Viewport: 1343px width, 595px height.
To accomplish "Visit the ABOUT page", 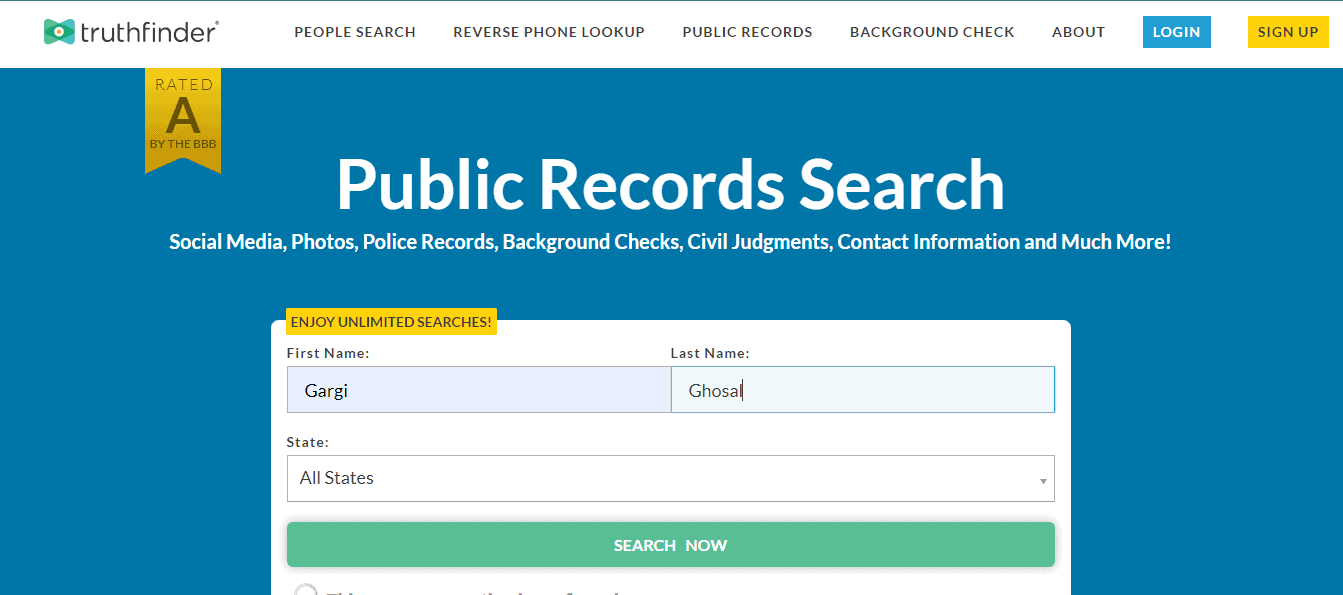I will coord(1078,32).
